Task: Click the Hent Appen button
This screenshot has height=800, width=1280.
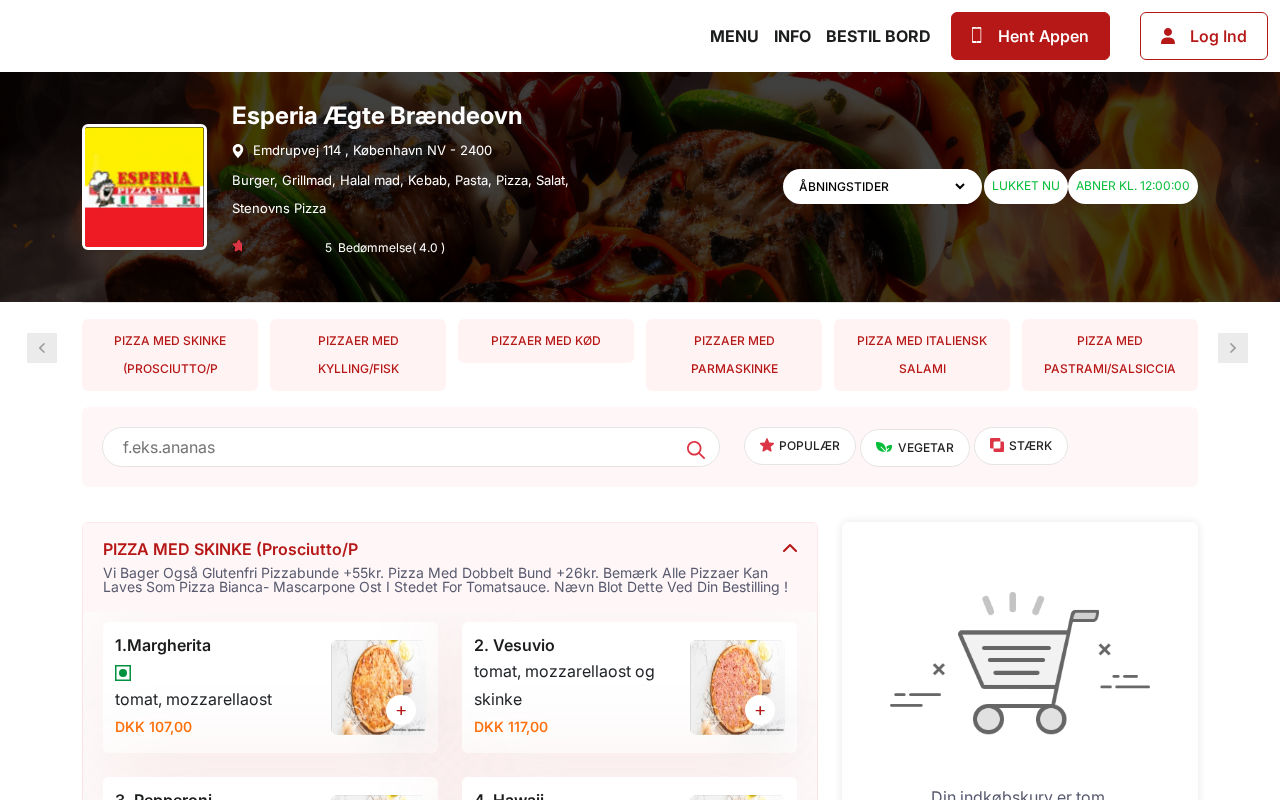Action: [x=1030, y=36]
